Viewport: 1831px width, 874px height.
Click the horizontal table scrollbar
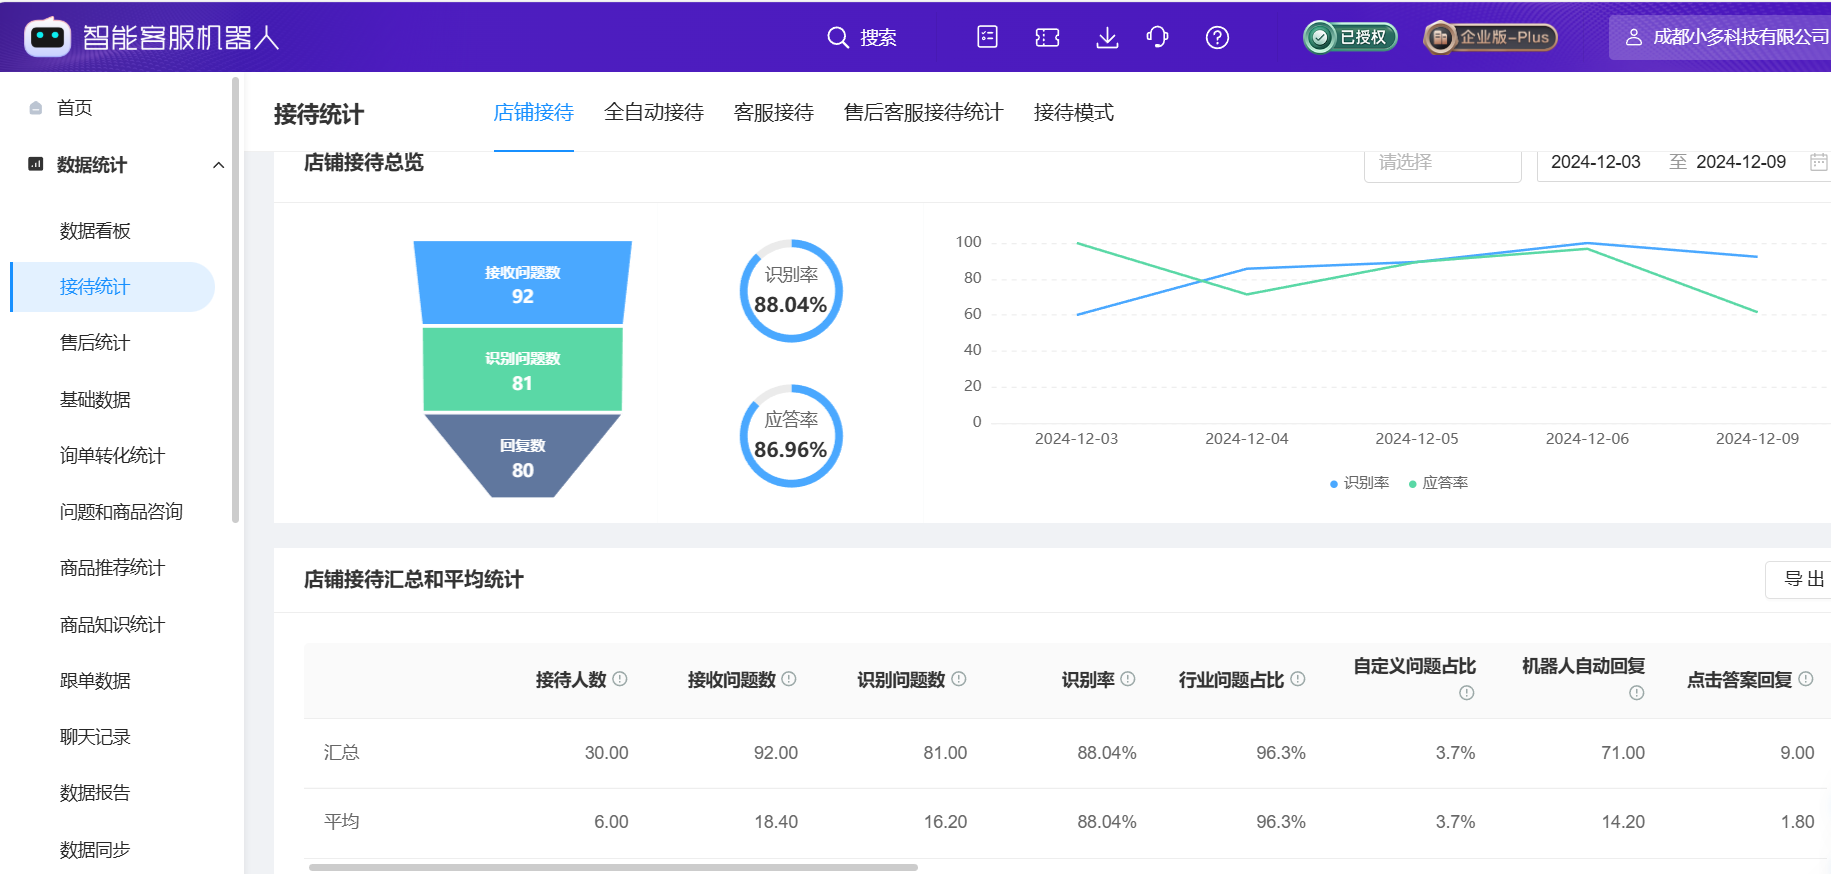coord(613,867)
